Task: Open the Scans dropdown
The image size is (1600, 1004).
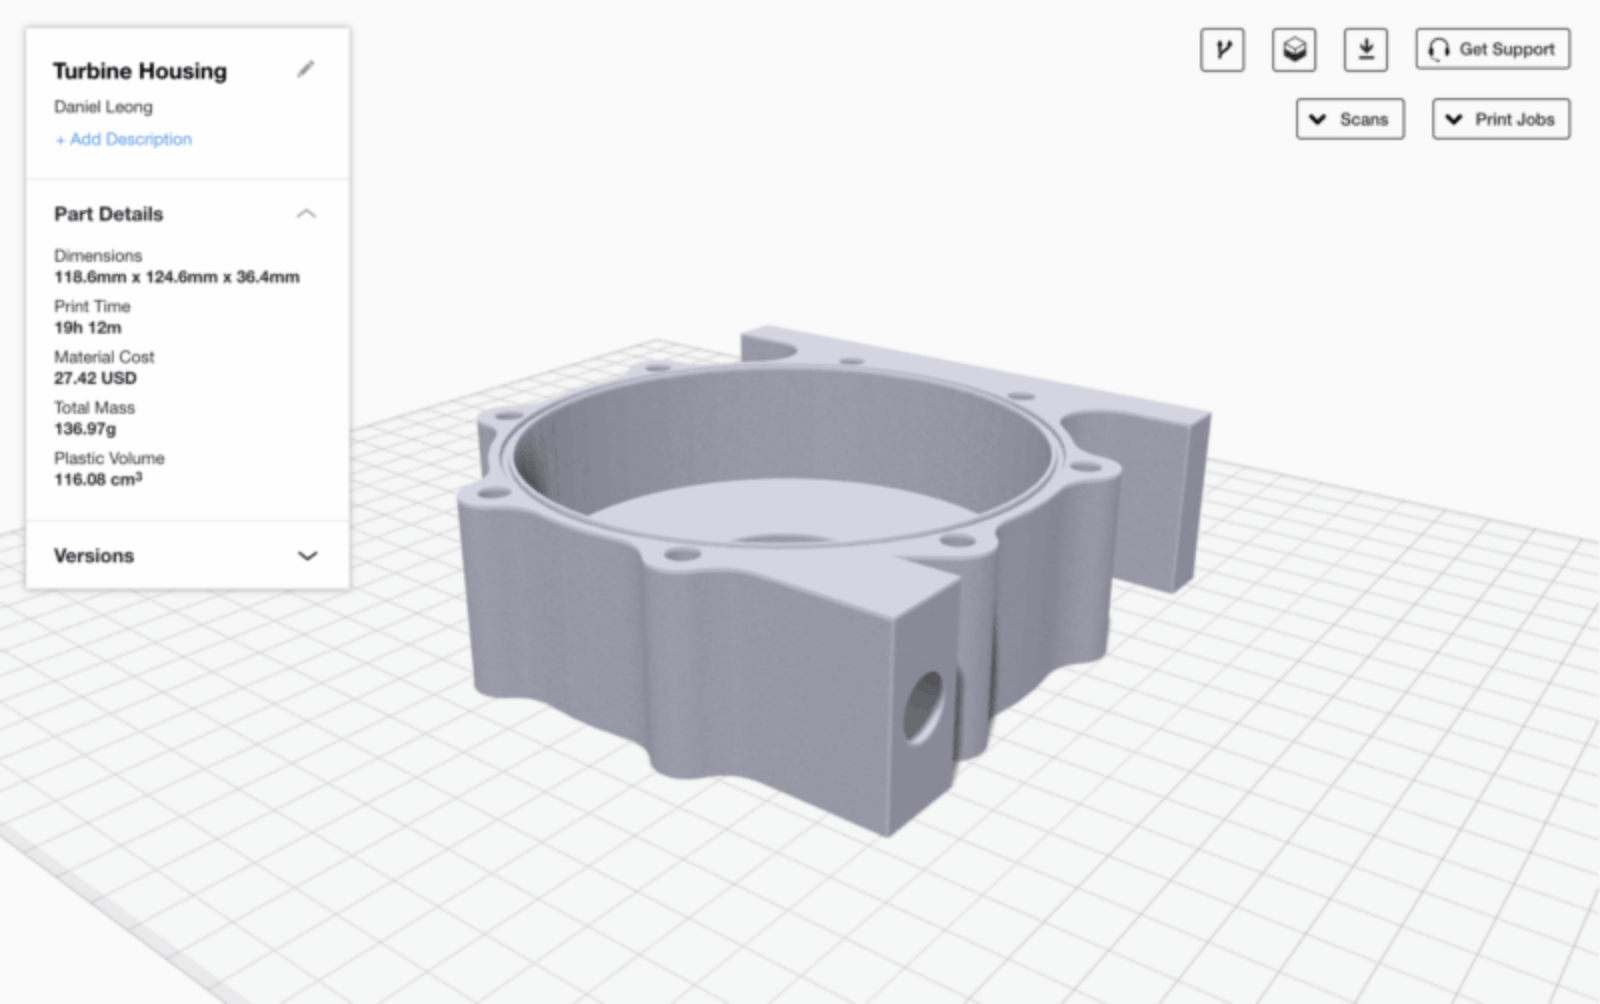Action: 1350,119
